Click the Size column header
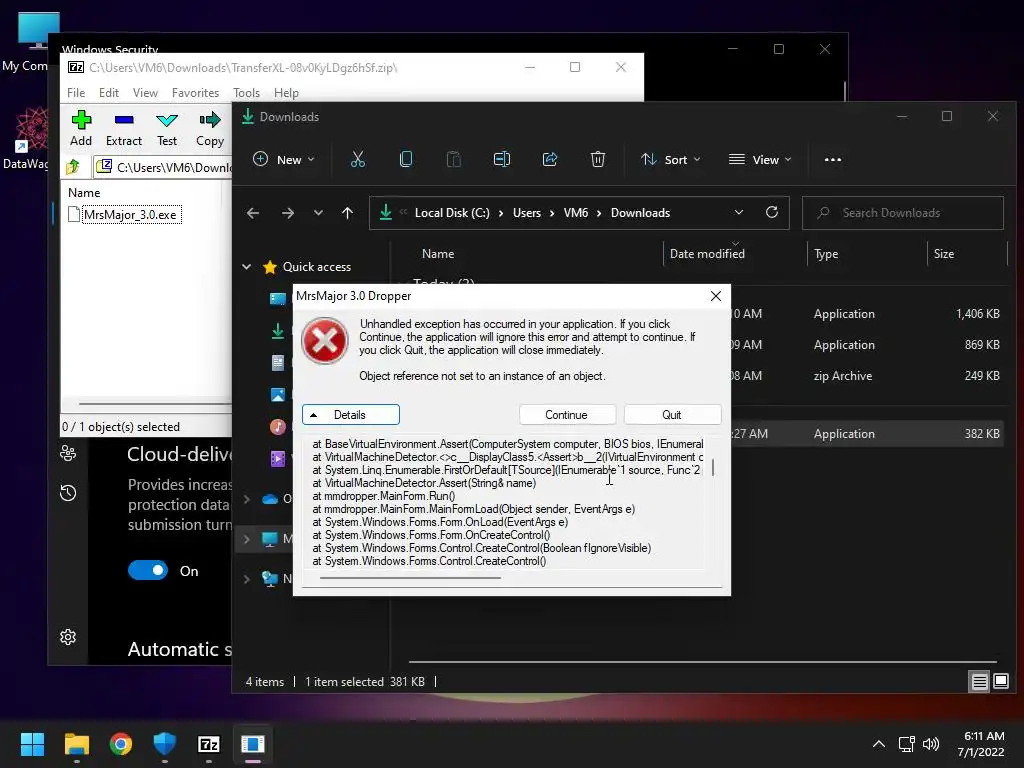This screenshot has height=768, width=1024. point(944,253)
